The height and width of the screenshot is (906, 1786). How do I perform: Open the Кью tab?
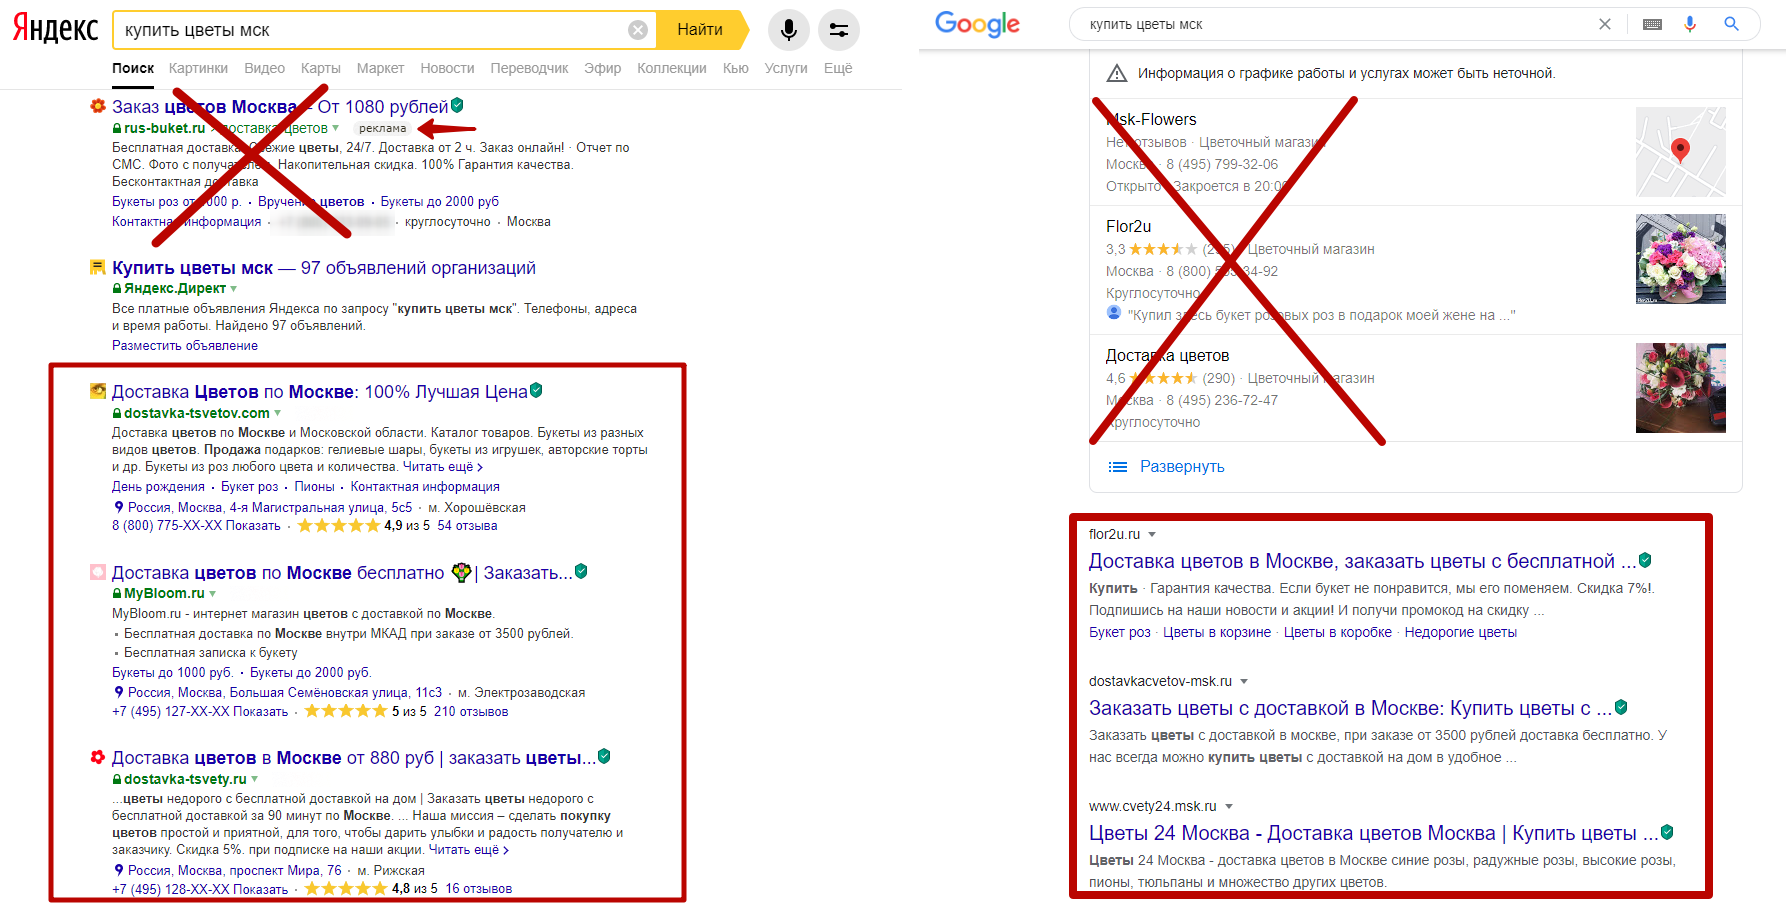click(736, 68)
